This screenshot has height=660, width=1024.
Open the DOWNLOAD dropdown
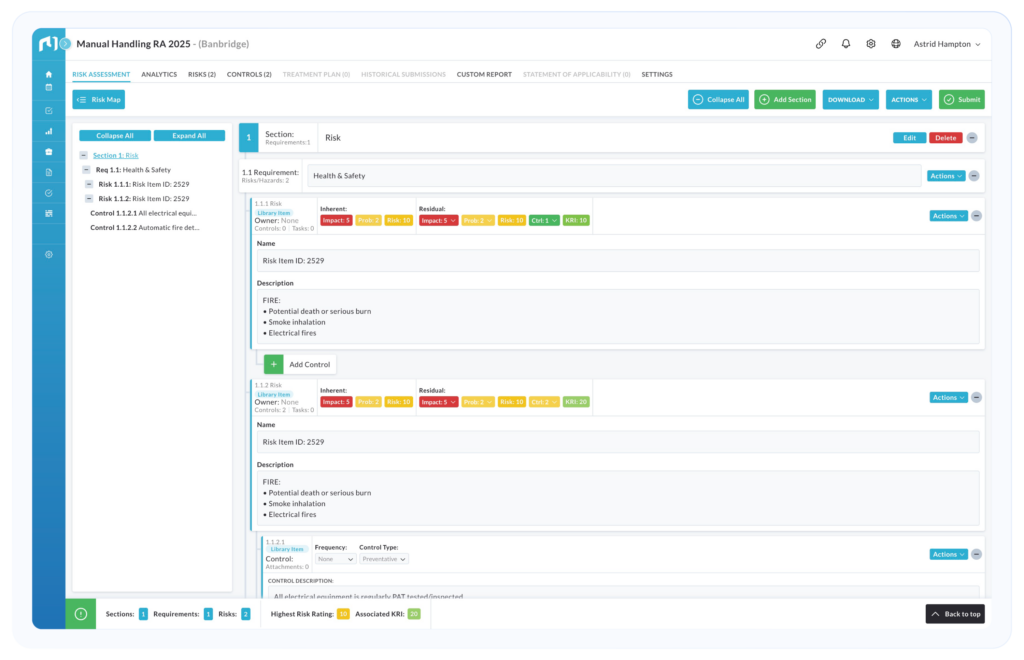pyautogui.click(x=850, y=100)
